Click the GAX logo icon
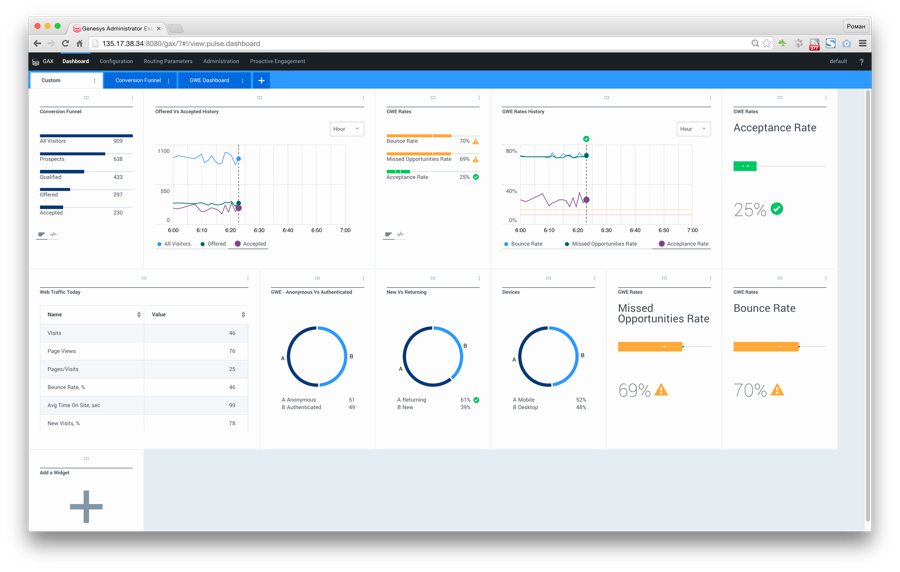 [37, 61]
